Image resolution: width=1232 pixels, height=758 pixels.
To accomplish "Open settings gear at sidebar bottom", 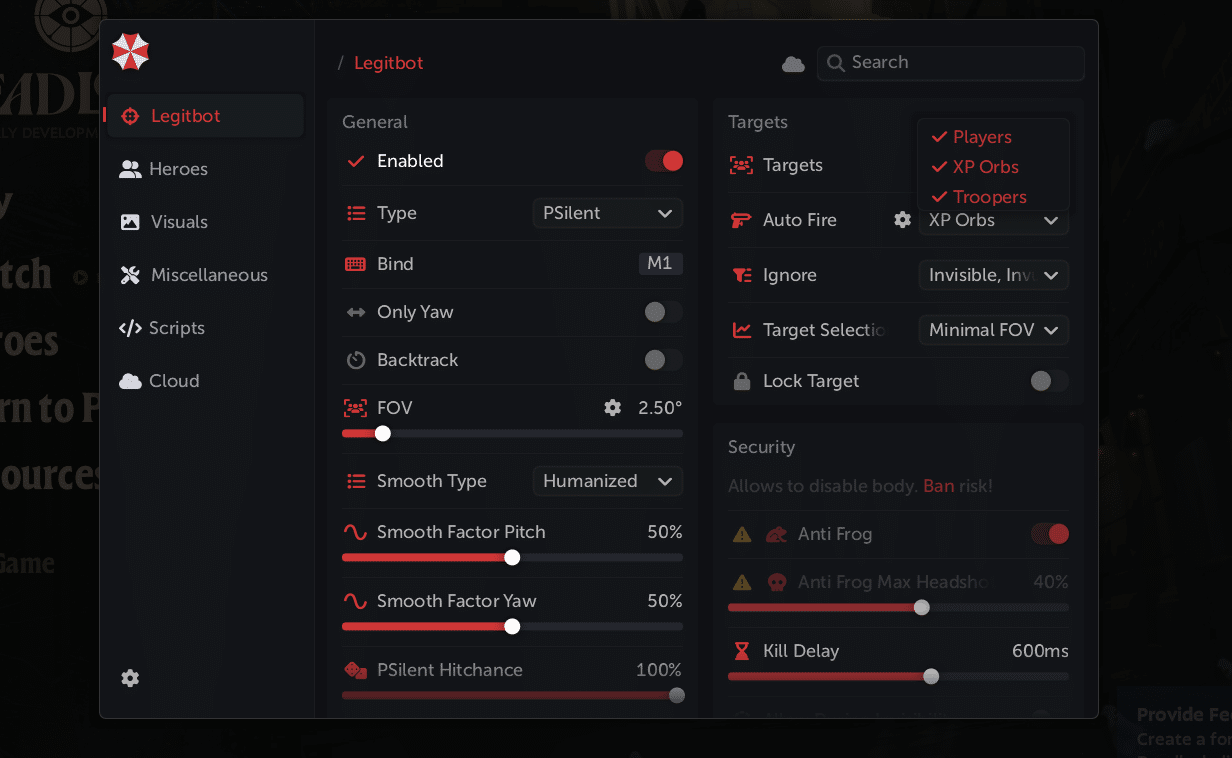I will 130,678.
